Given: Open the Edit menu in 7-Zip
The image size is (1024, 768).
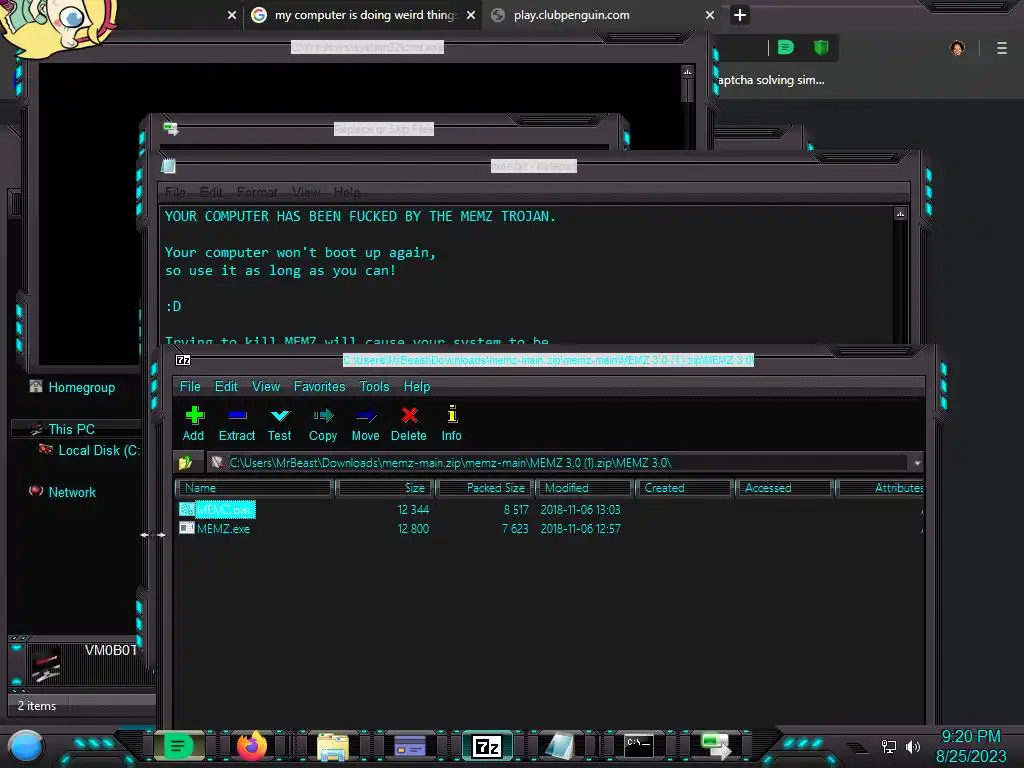Looking at the screenshot, I should pos(226,386).
